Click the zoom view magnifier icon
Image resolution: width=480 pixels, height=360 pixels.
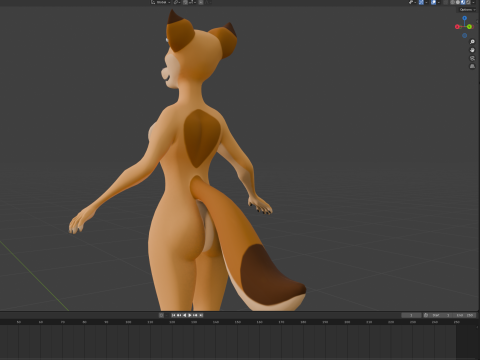pos(472,42)
